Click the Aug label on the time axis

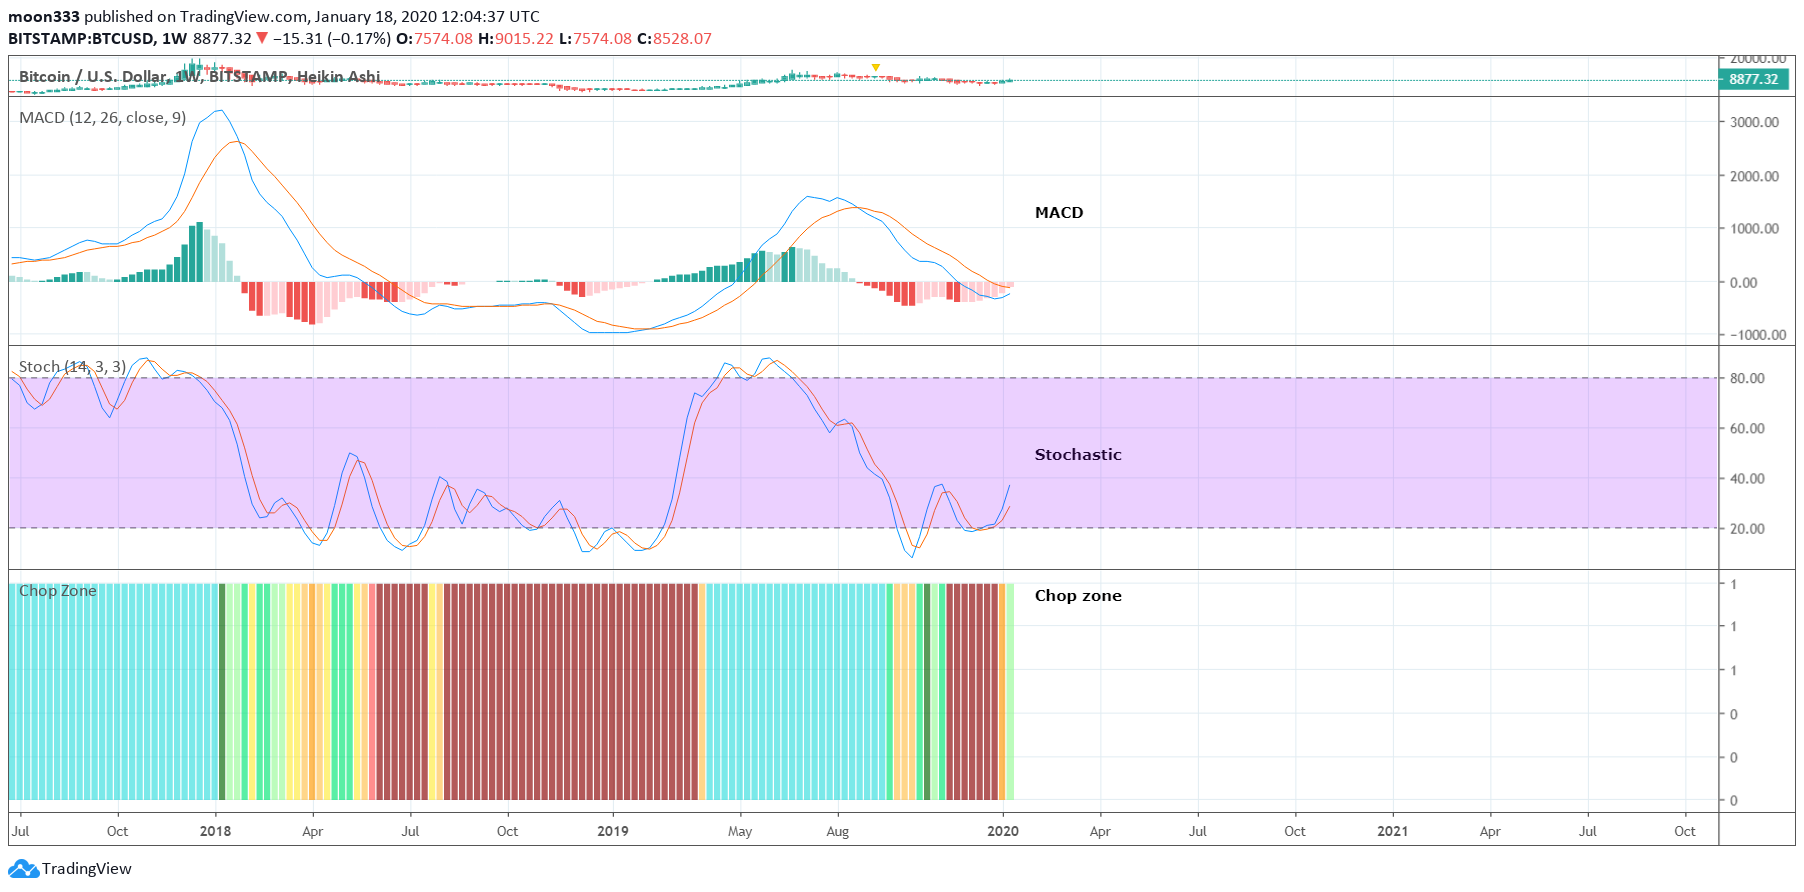pyautogui.click(x=838, y=832)
